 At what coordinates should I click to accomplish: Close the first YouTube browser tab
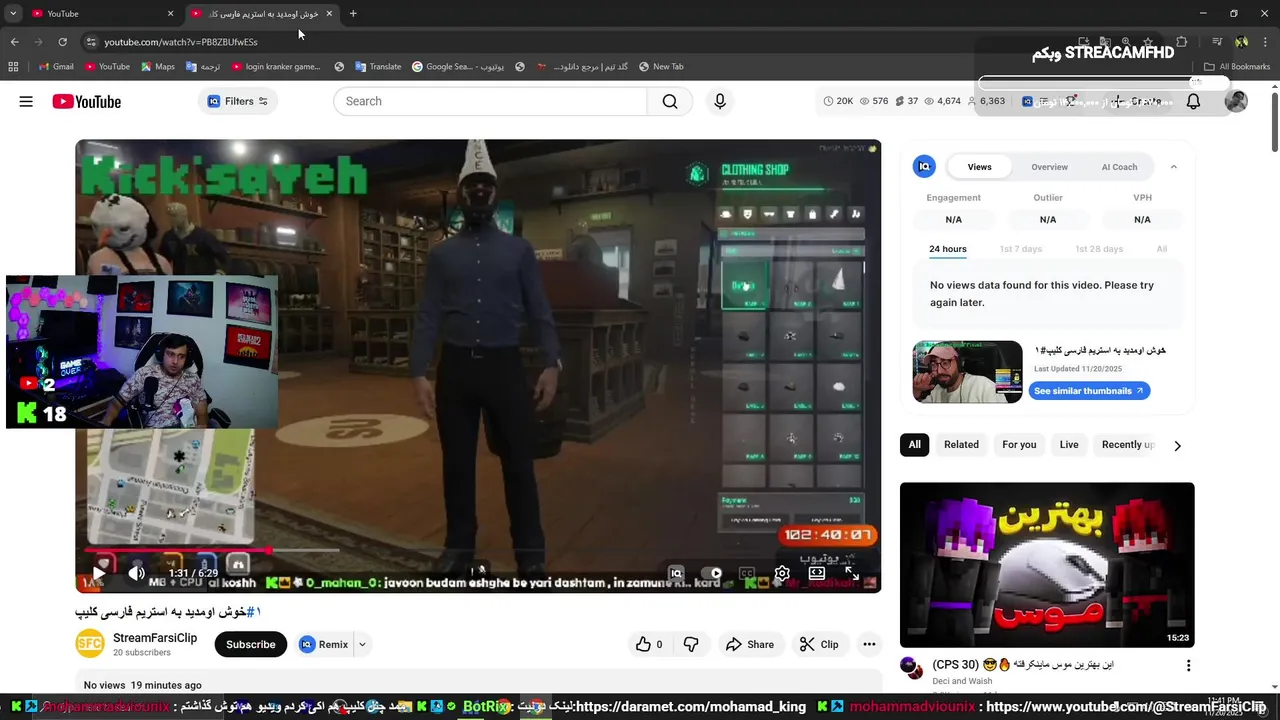(x=170, y=13)
